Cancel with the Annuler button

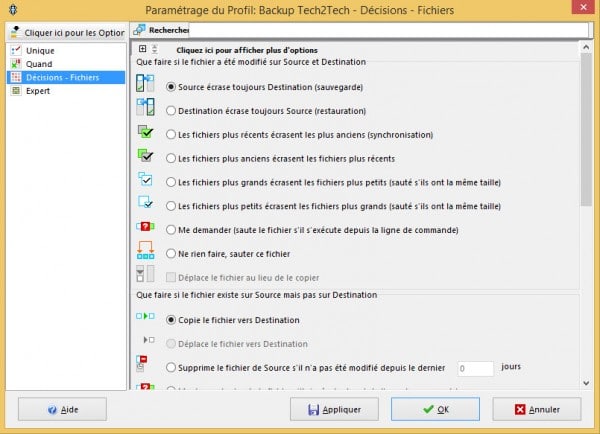pos(535,409)
